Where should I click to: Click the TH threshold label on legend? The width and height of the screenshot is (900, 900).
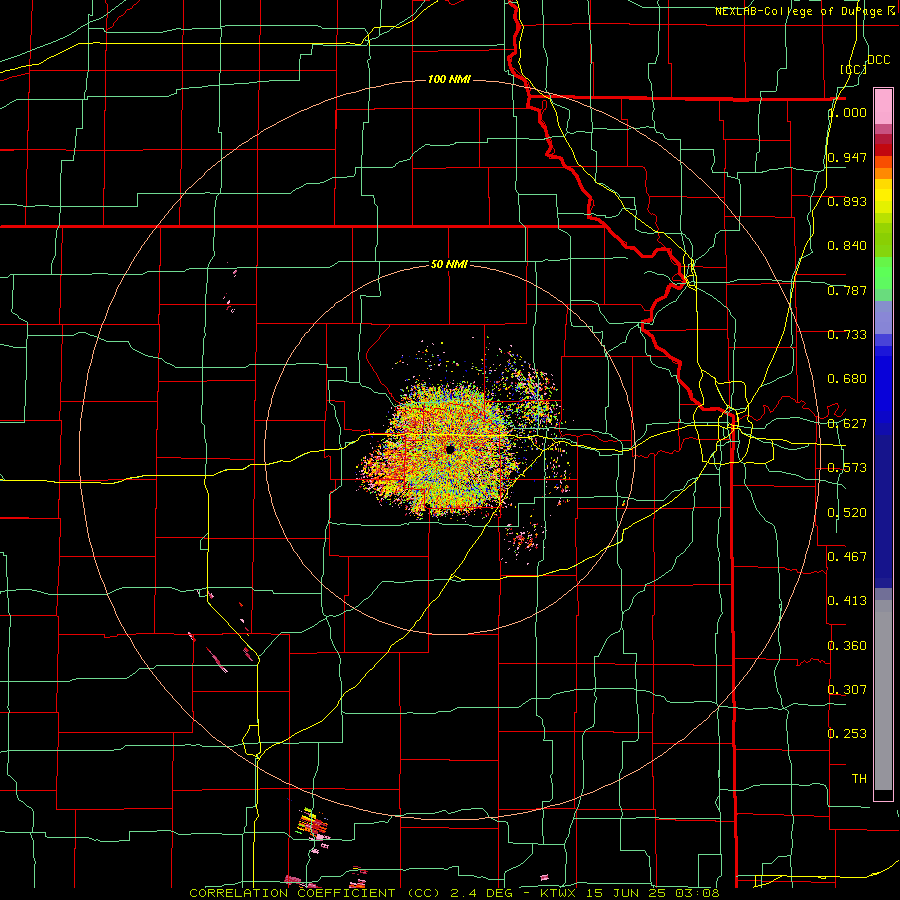coord(859,778)
